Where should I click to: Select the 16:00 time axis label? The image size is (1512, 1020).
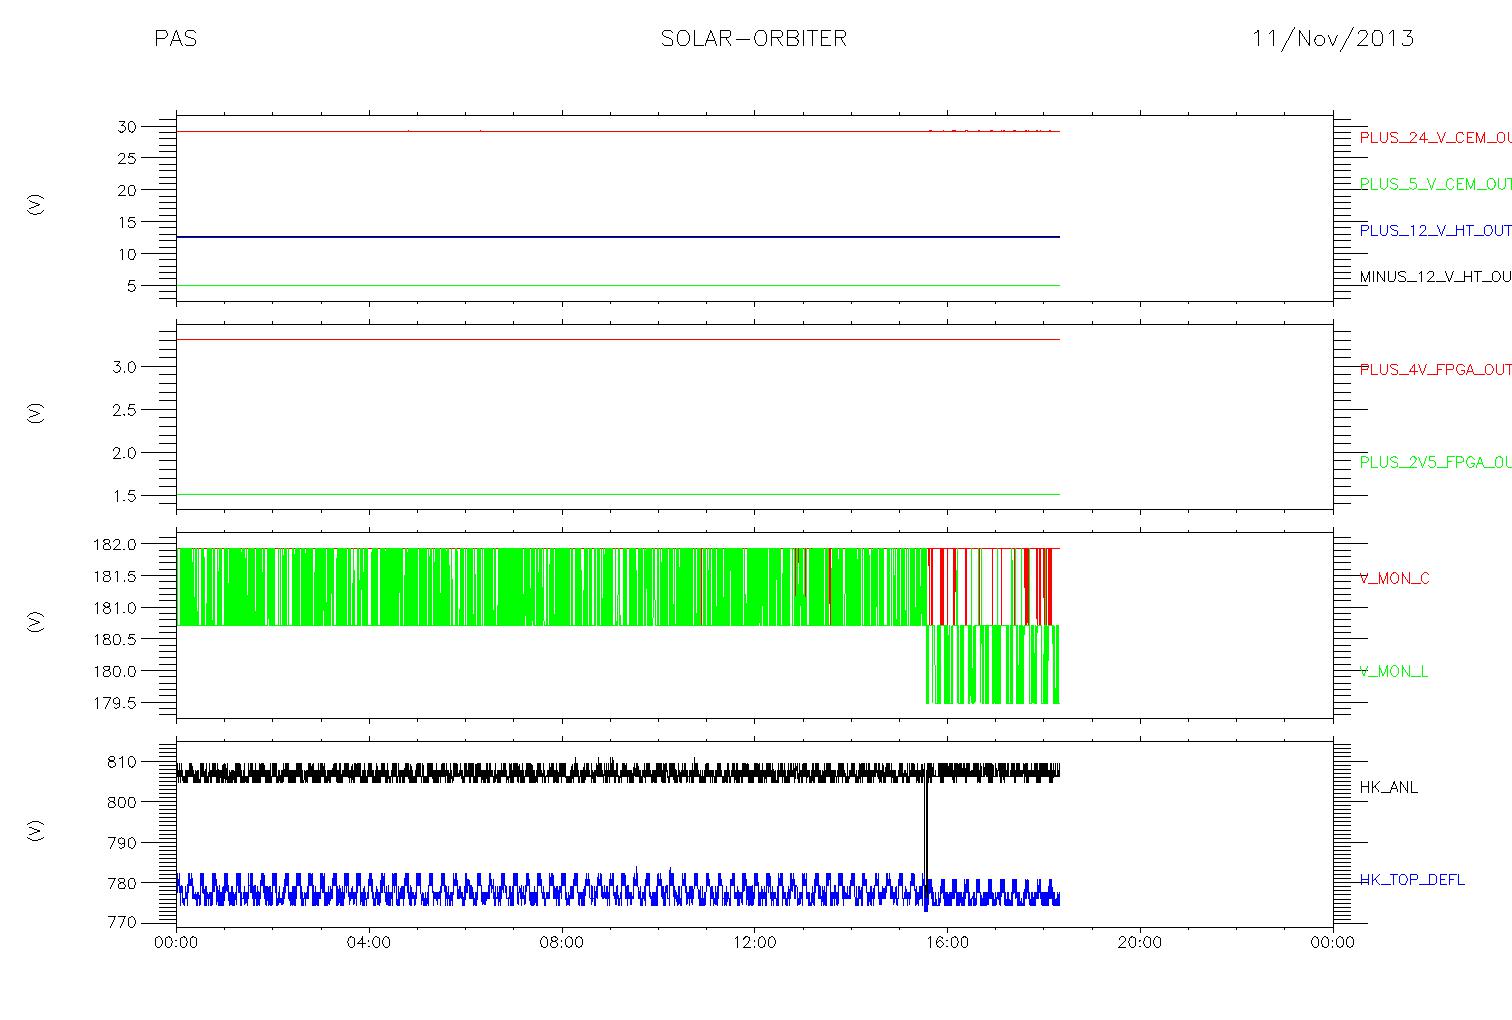pos(947,943)
